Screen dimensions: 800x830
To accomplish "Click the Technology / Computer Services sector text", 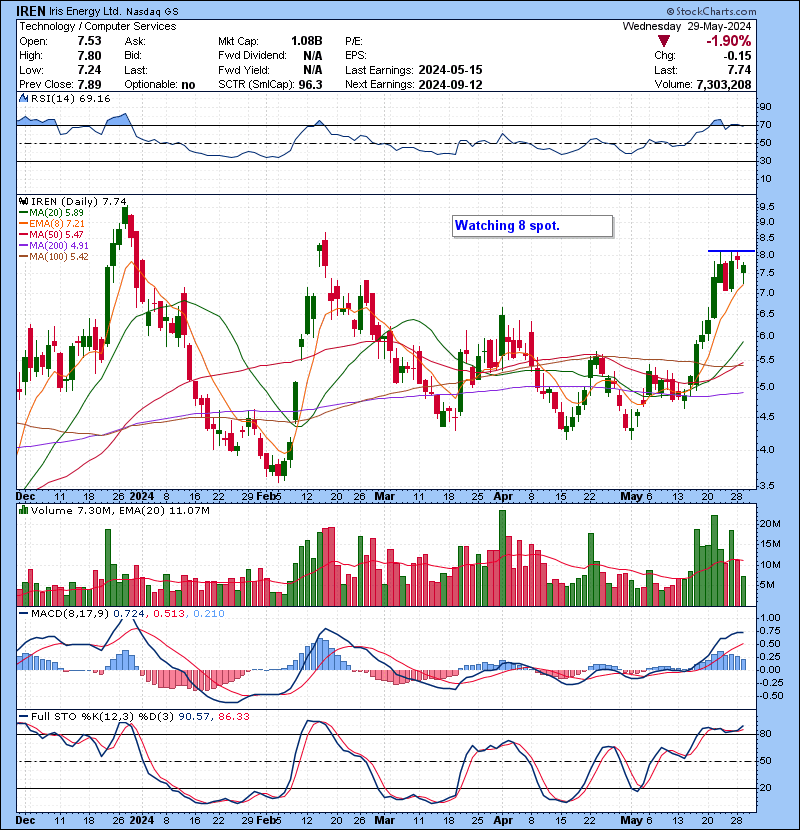I will point(98,26).
